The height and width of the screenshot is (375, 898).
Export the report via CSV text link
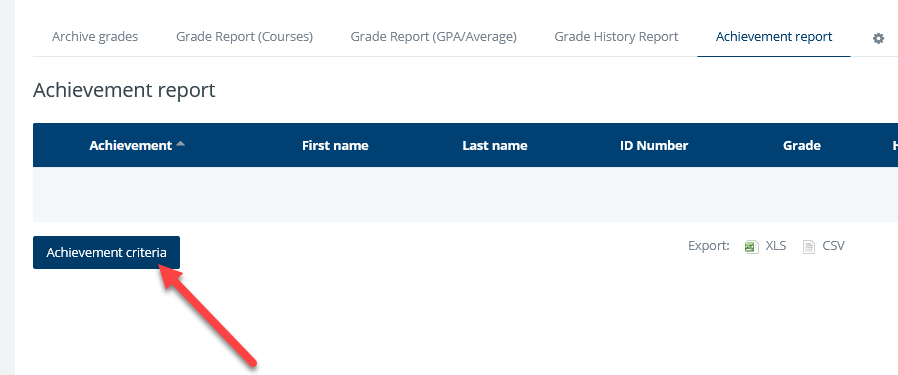tap(833, 246)
